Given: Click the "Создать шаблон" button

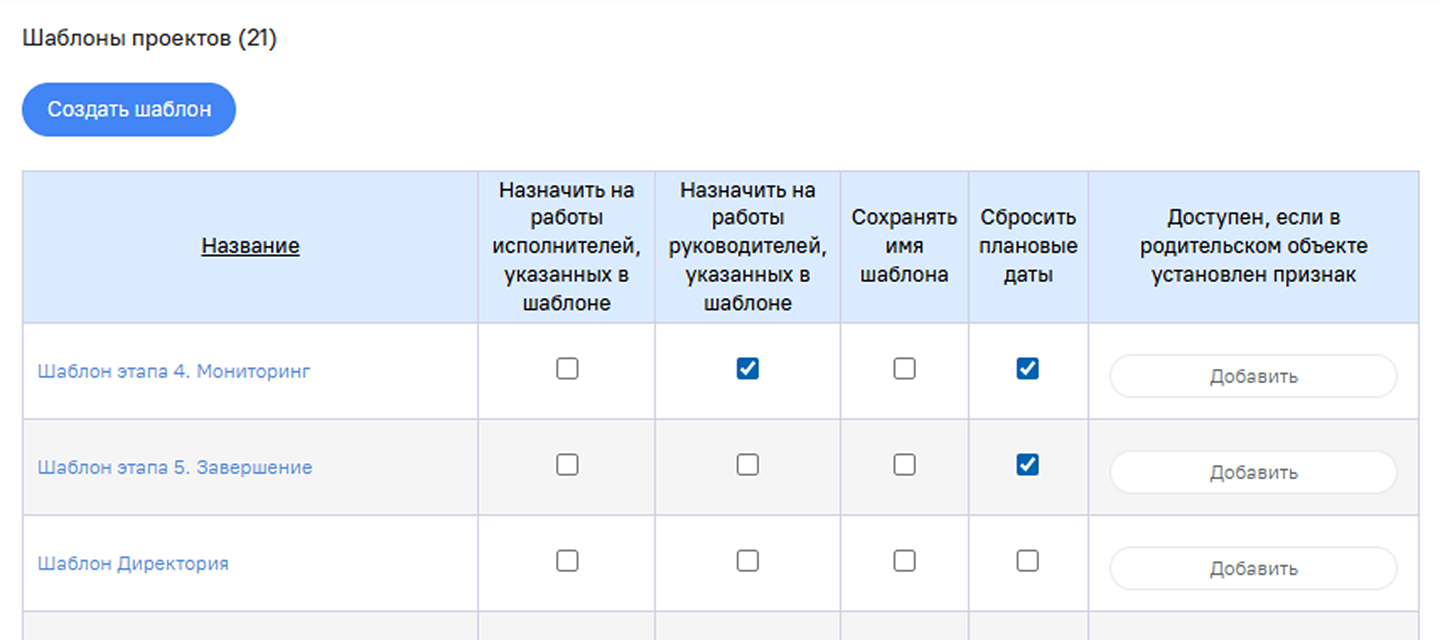Looking at the screenshot, I should point(129,109).
